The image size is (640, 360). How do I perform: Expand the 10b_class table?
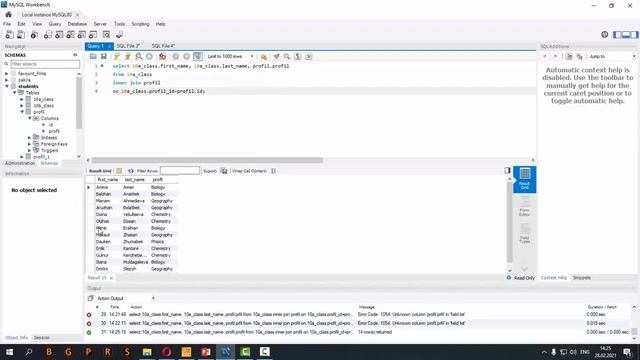coord(22,105)
